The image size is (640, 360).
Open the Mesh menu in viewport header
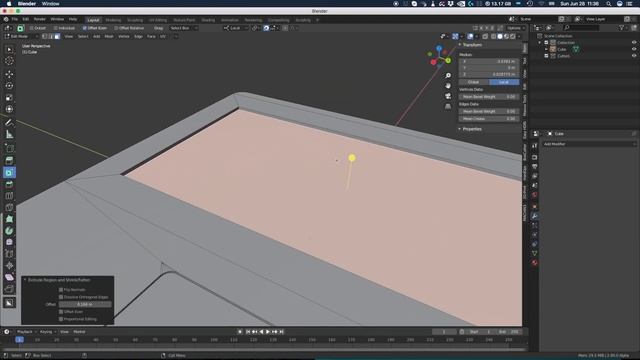[x=109, y=36]
